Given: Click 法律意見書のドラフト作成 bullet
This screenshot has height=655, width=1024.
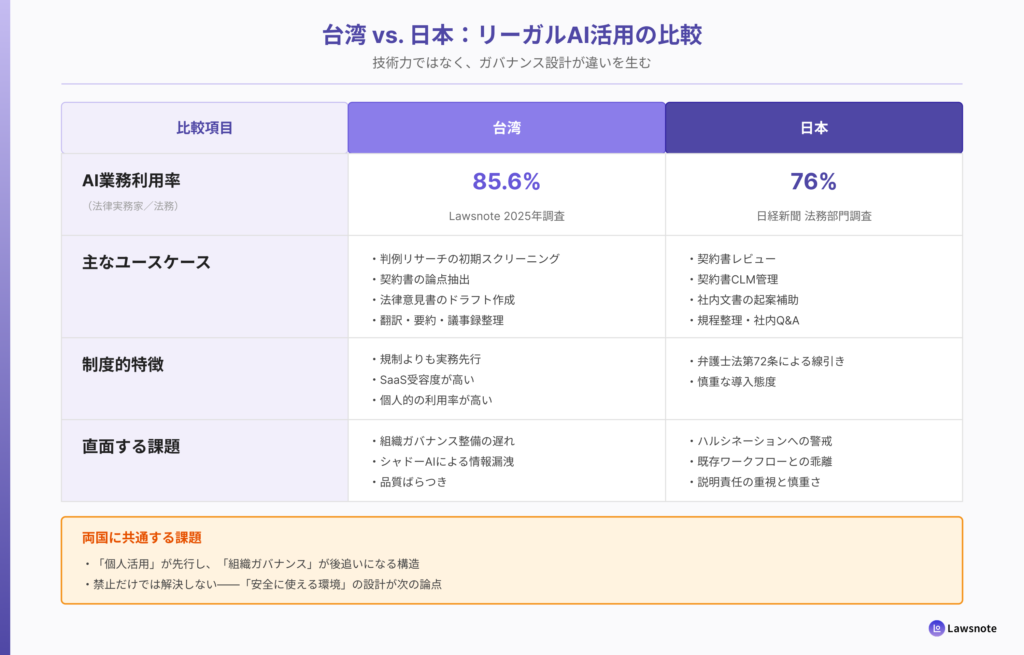Looking at the screenshot, I should coord(442,300).
